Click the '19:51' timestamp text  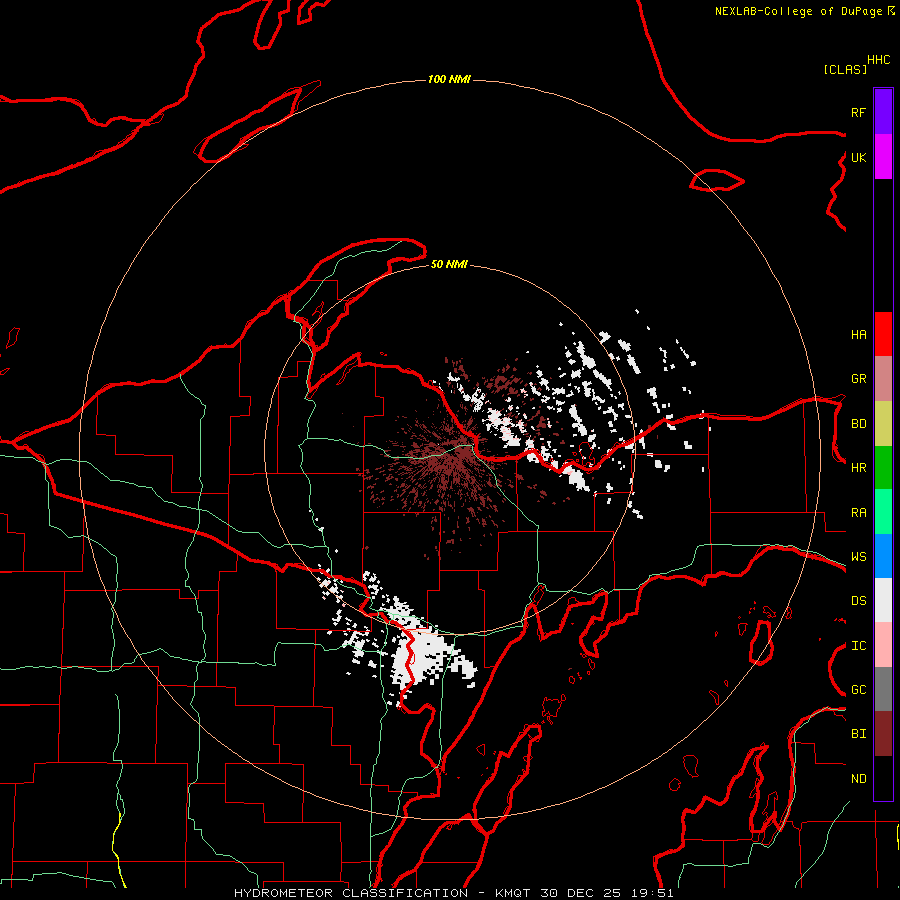click(x=654, y=893)
